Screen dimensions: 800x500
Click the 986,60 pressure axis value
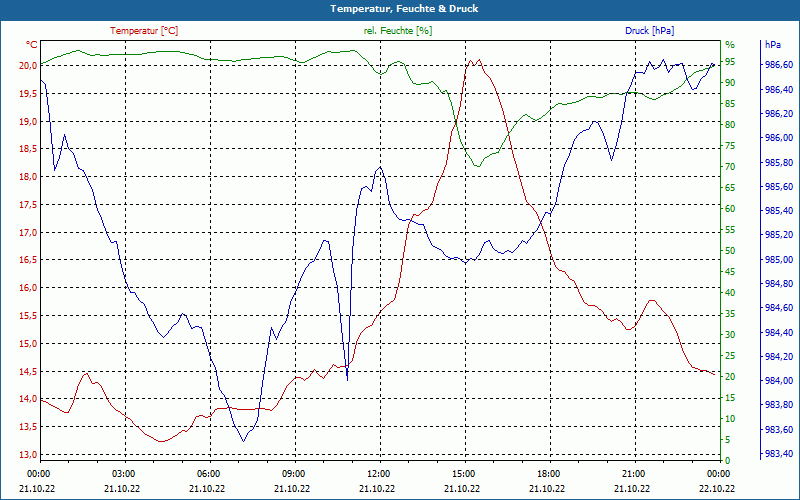tap(779, 65)
